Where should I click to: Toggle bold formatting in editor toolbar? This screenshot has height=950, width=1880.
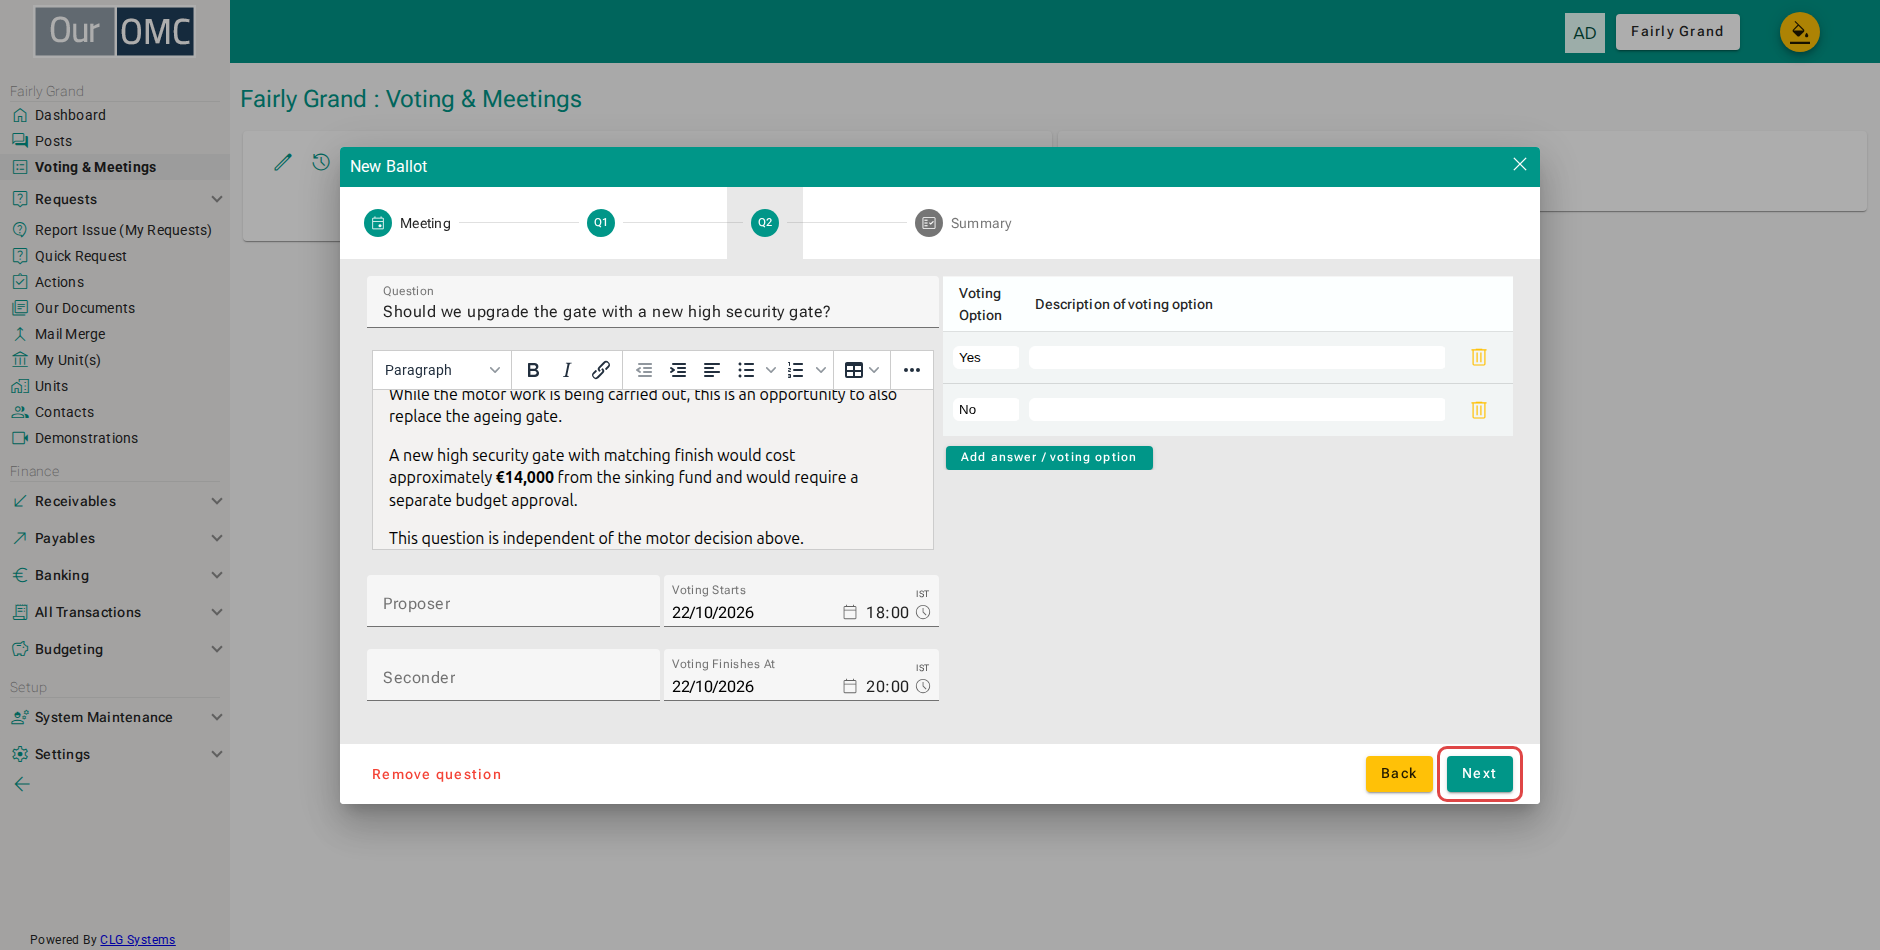(533, 370)
